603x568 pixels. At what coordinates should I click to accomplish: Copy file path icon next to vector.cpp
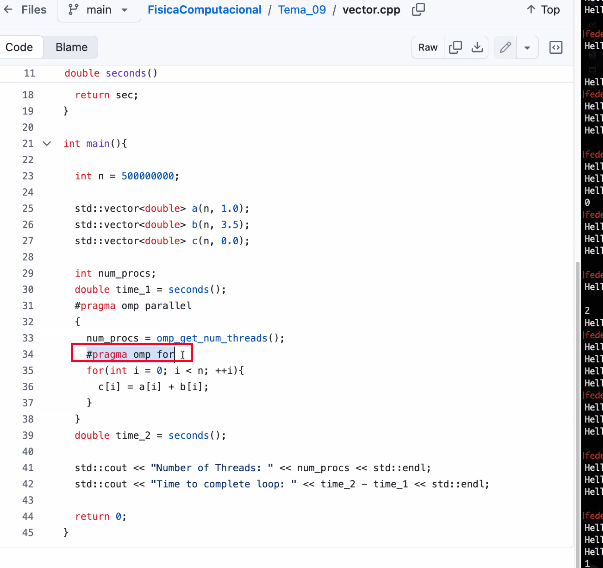tap(418, 10)
